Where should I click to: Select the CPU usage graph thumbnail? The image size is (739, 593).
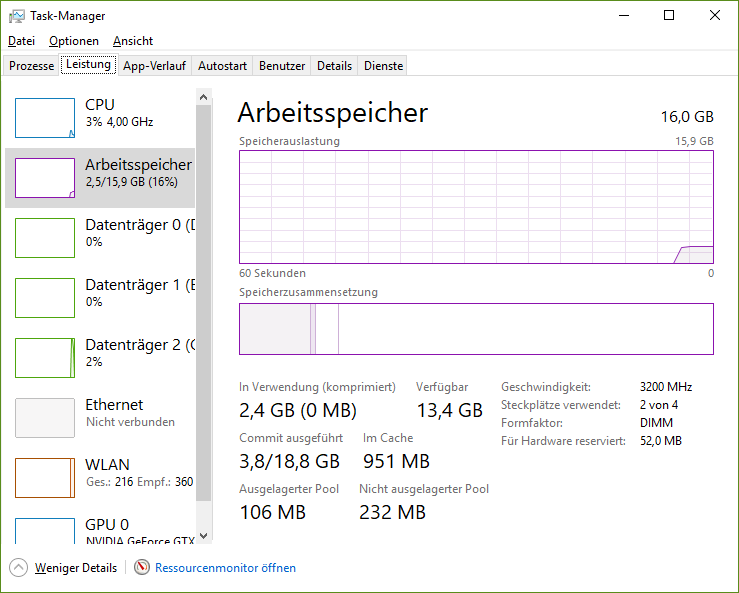pos(45,118)
